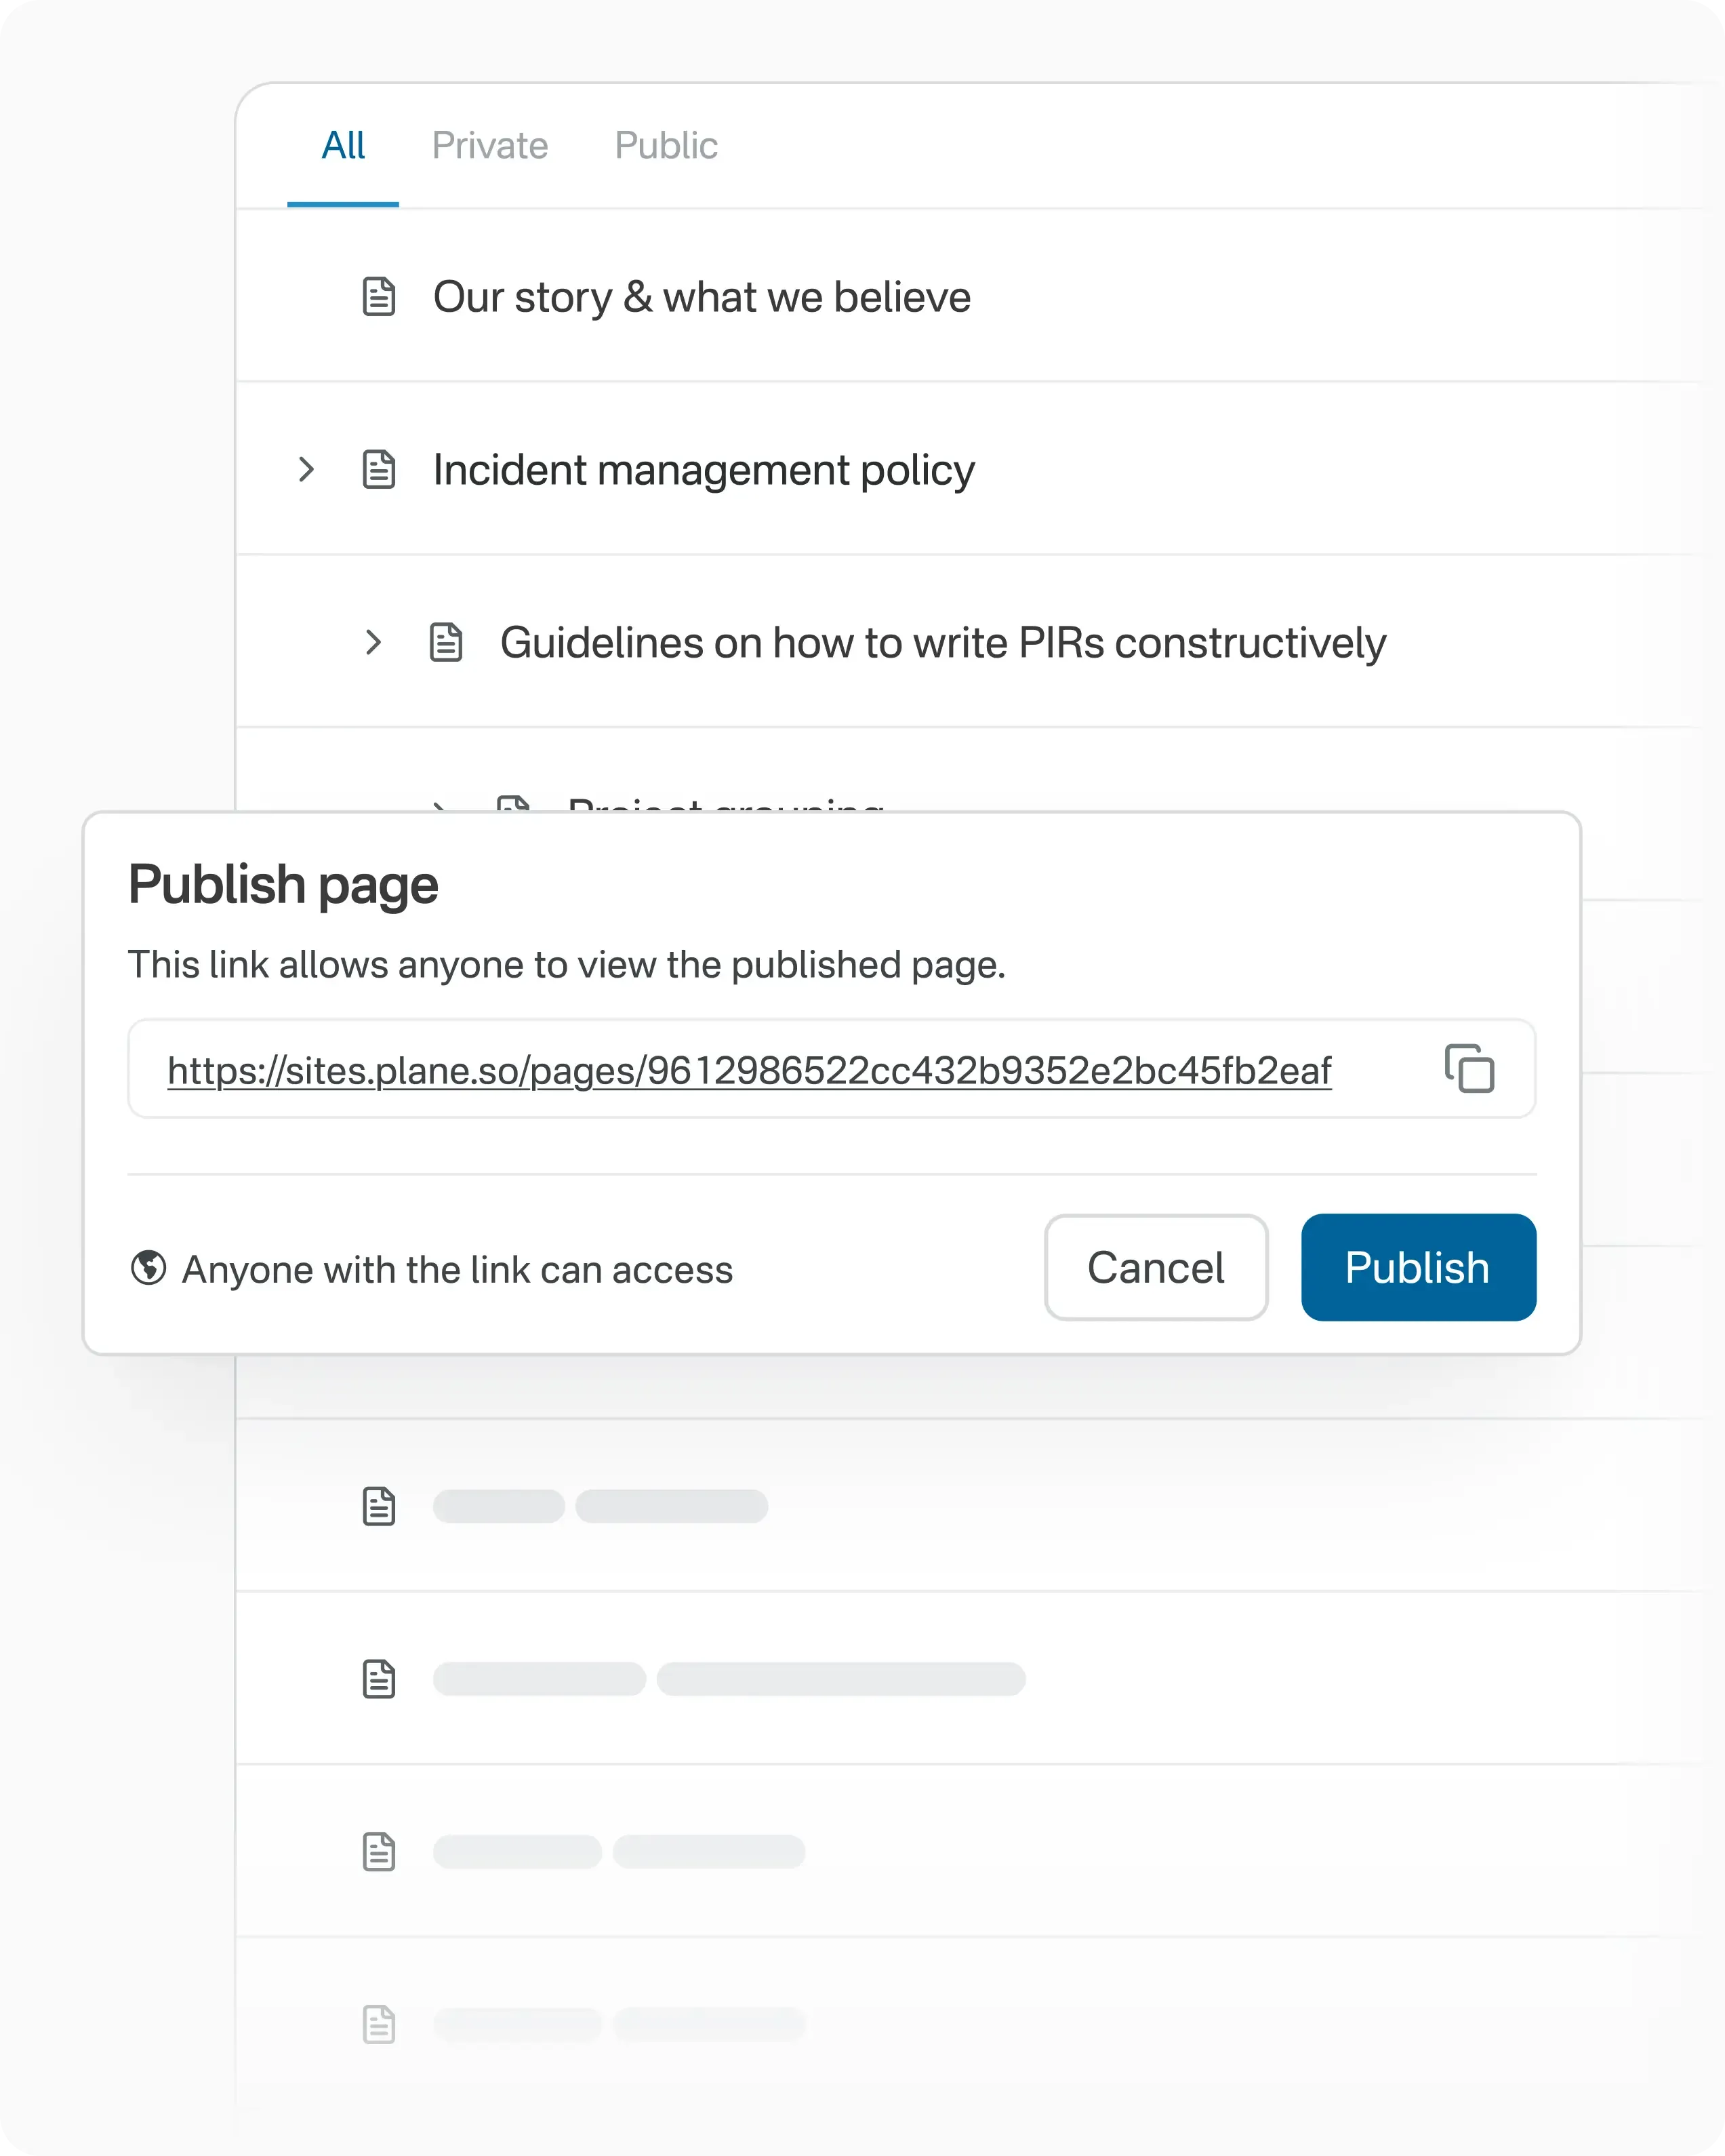
Task: Open the Public pages tab
Action: 666,146
